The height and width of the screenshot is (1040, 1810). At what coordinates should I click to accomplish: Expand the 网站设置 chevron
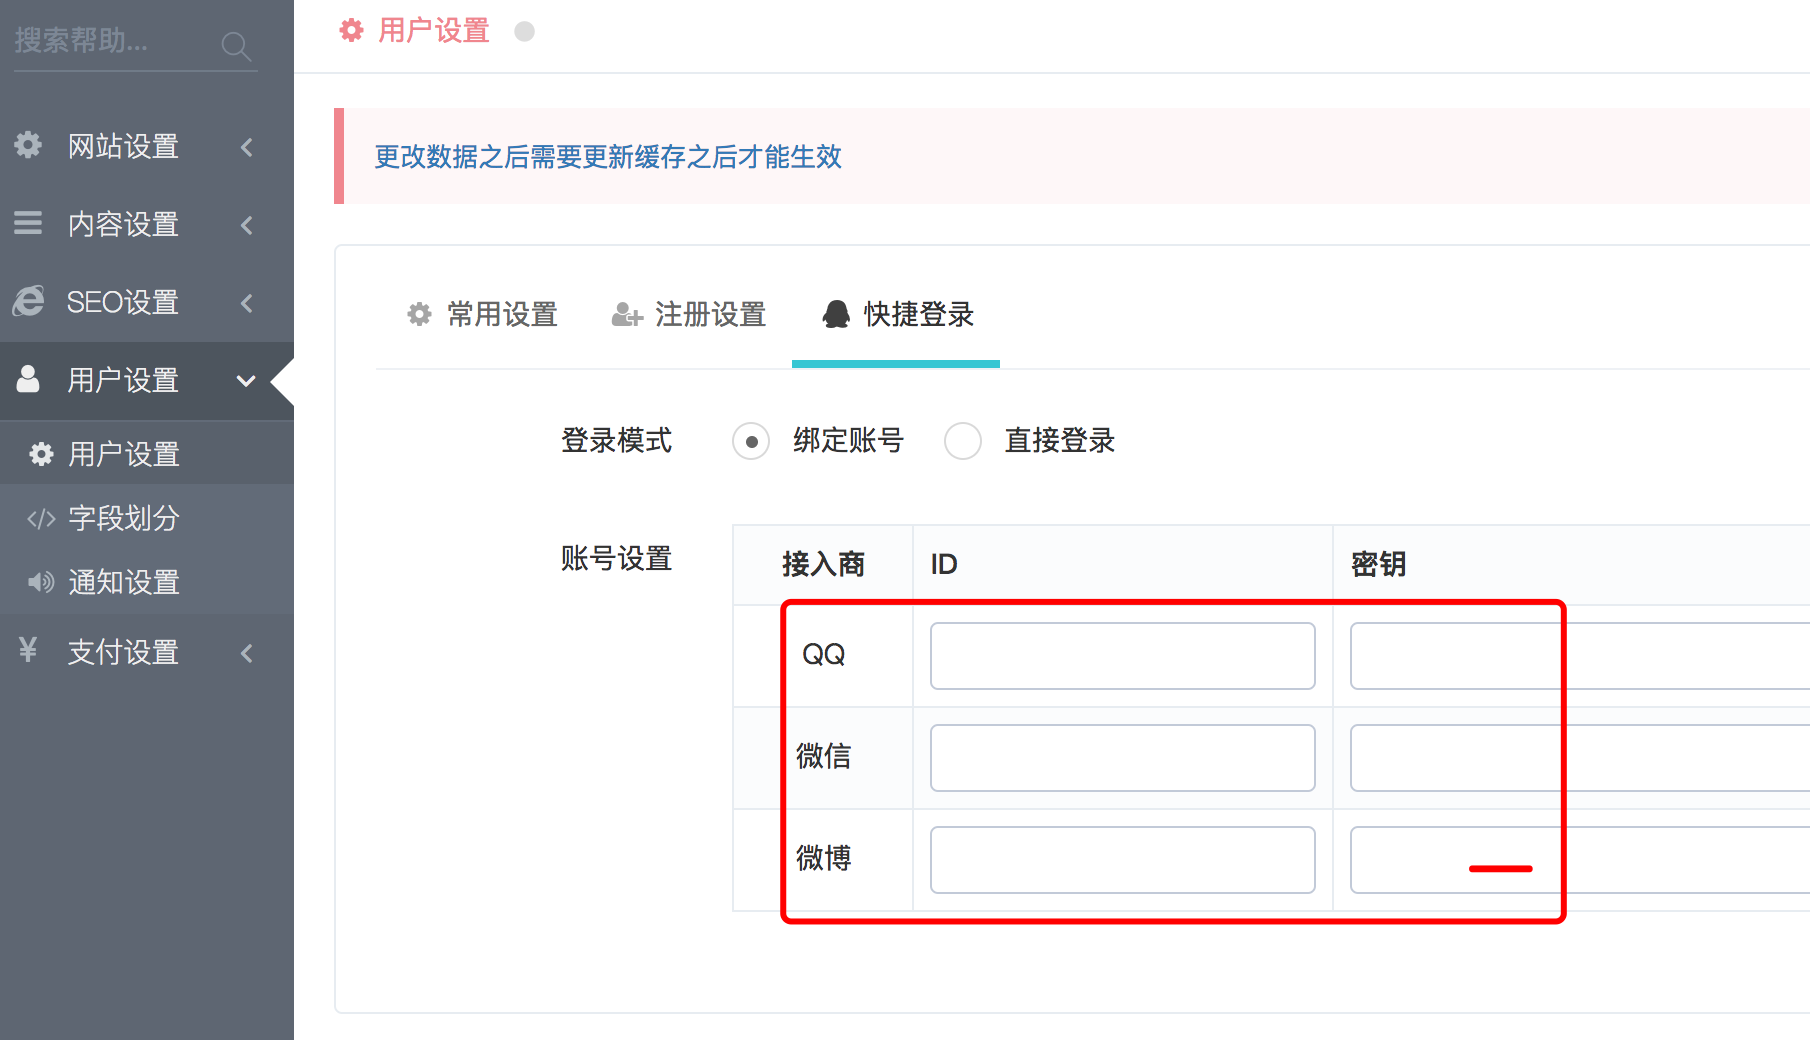pos(247,147)
